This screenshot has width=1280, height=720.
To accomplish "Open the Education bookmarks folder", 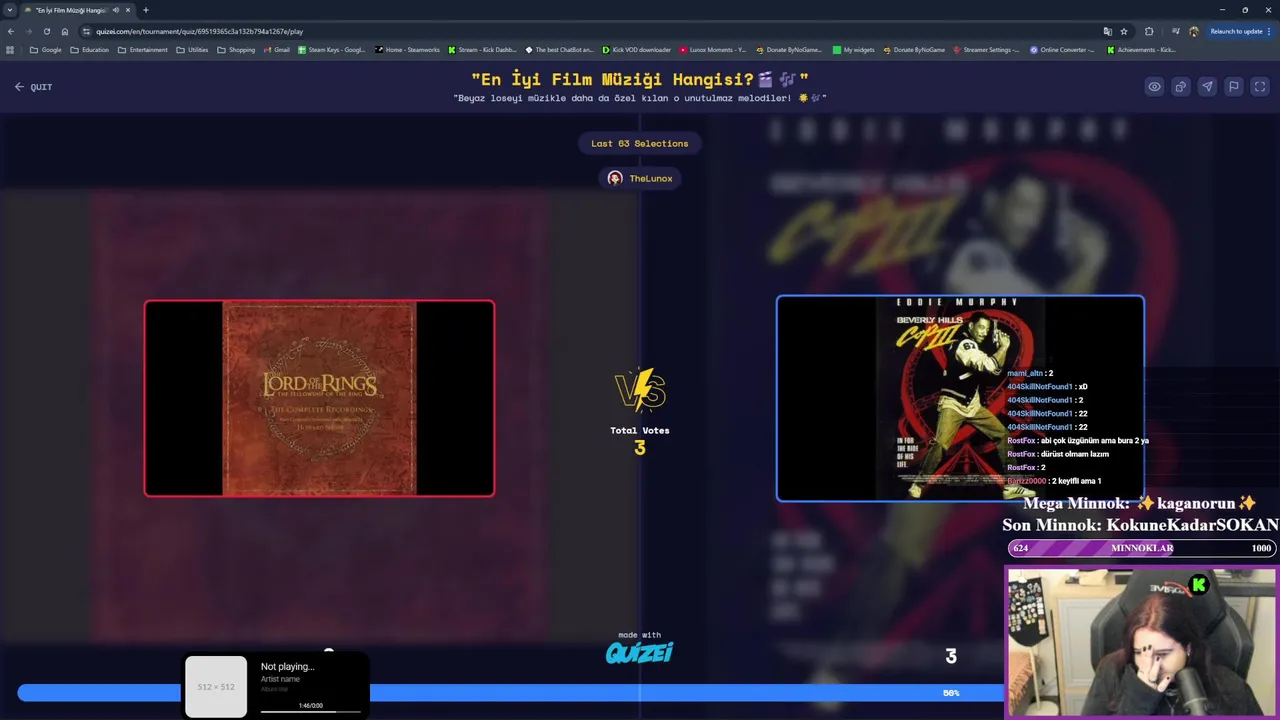I will (89, 50).
